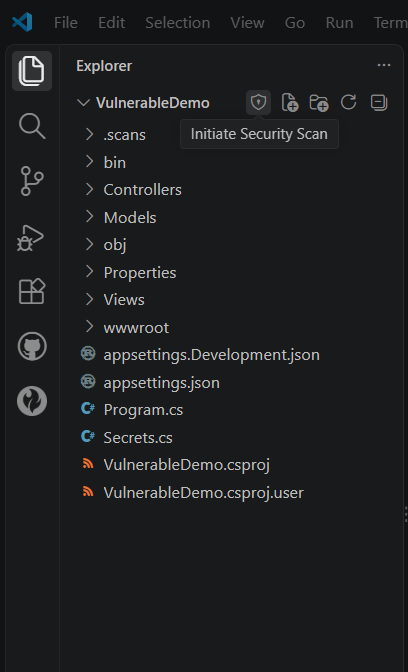Select the .scans folder name
The height and width of the screenshot is (672, 408).
[x=124, y=135]
